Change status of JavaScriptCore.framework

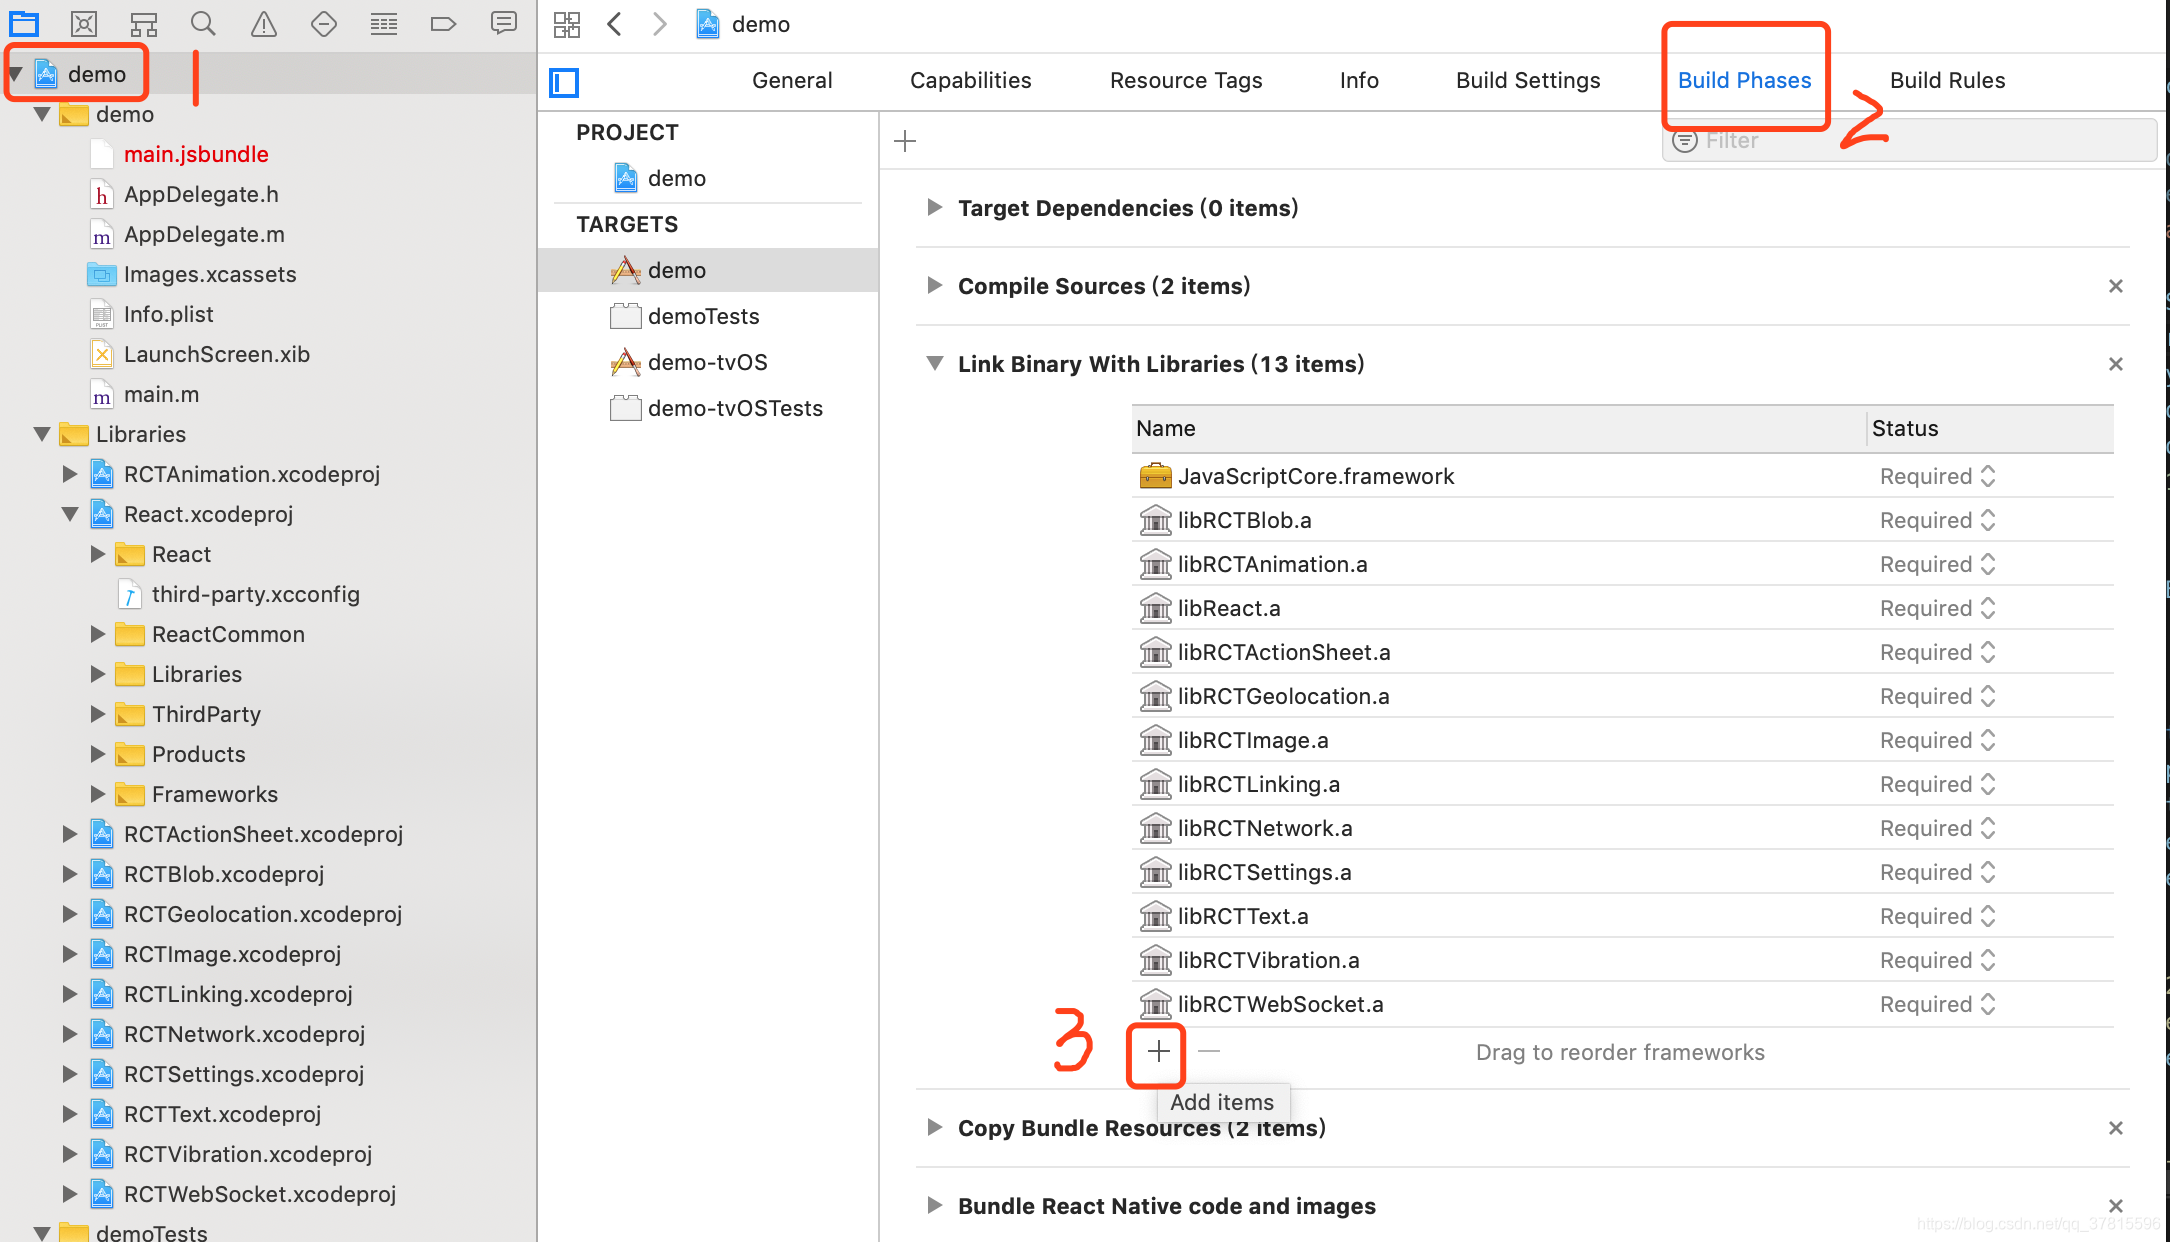coord(1937,476)
